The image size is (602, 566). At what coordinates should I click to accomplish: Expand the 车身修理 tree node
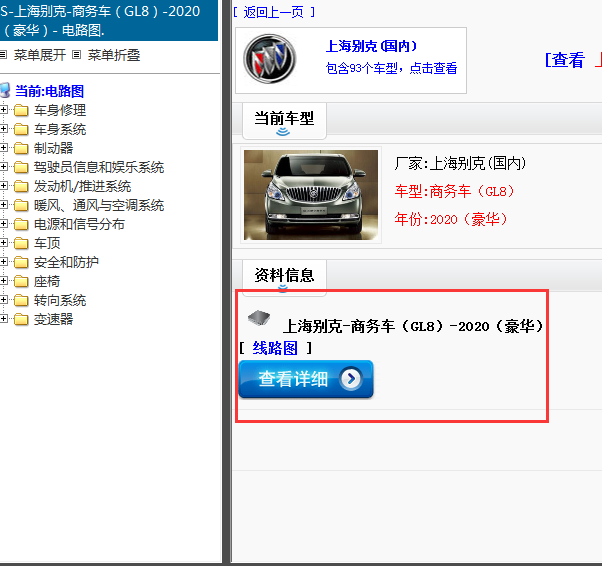coord(3,110)
